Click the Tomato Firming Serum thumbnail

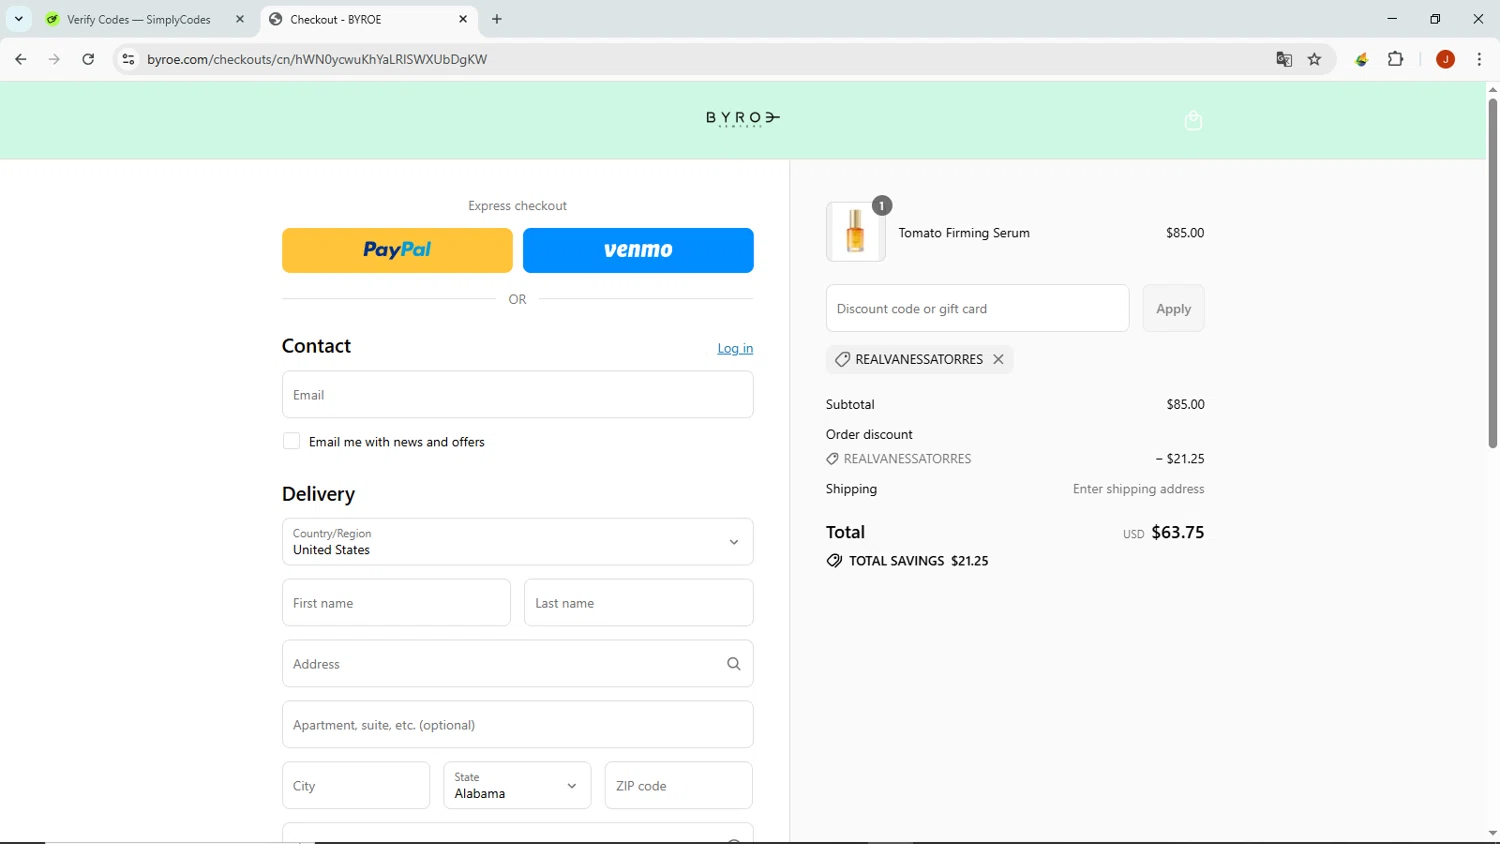coord(856,232)
